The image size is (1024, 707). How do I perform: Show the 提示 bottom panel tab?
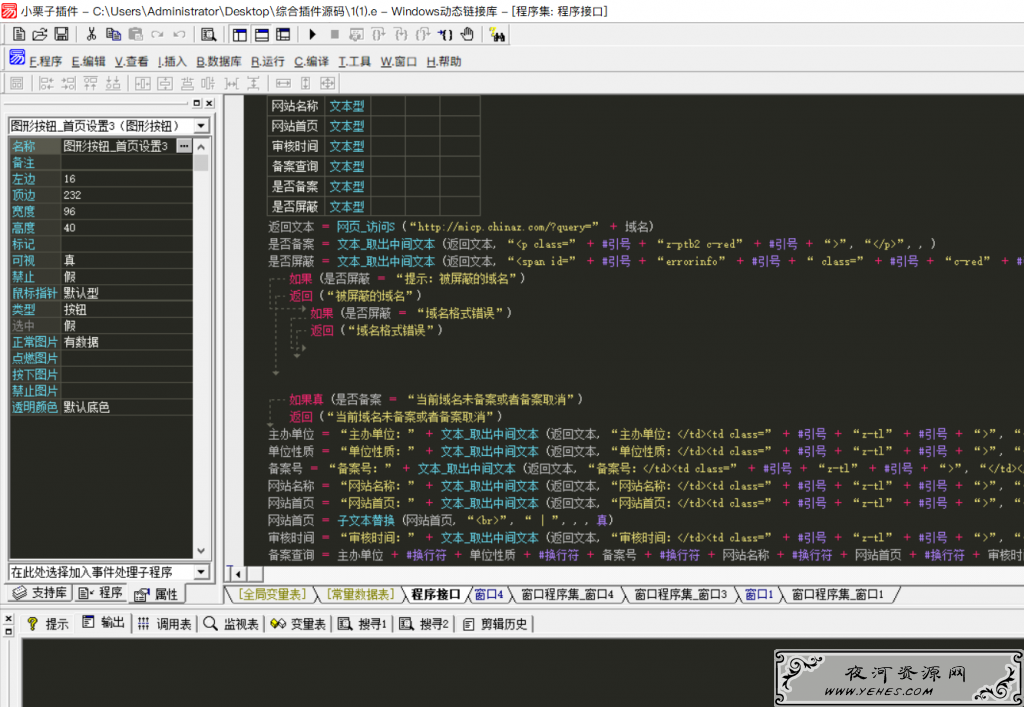pyautogui.click(x=48, y=623)
